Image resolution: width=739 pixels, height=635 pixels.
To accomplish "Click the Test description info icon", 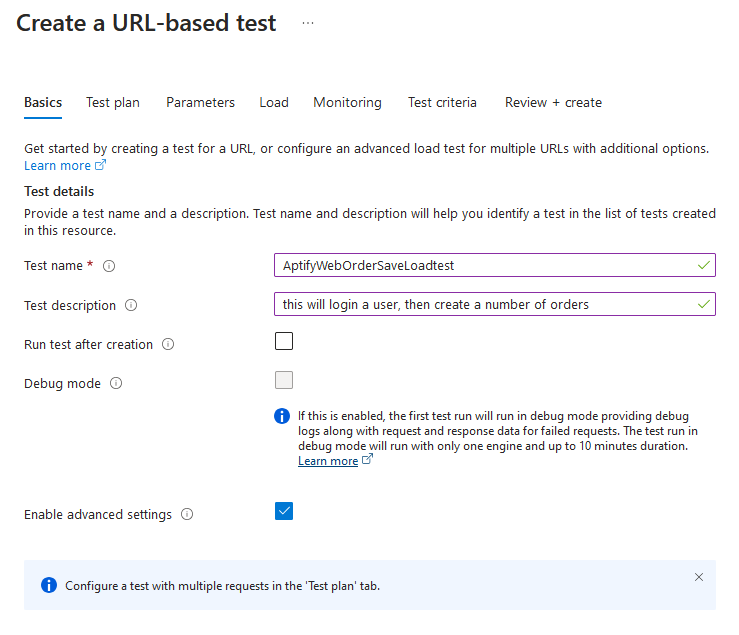I will (131, 305).
